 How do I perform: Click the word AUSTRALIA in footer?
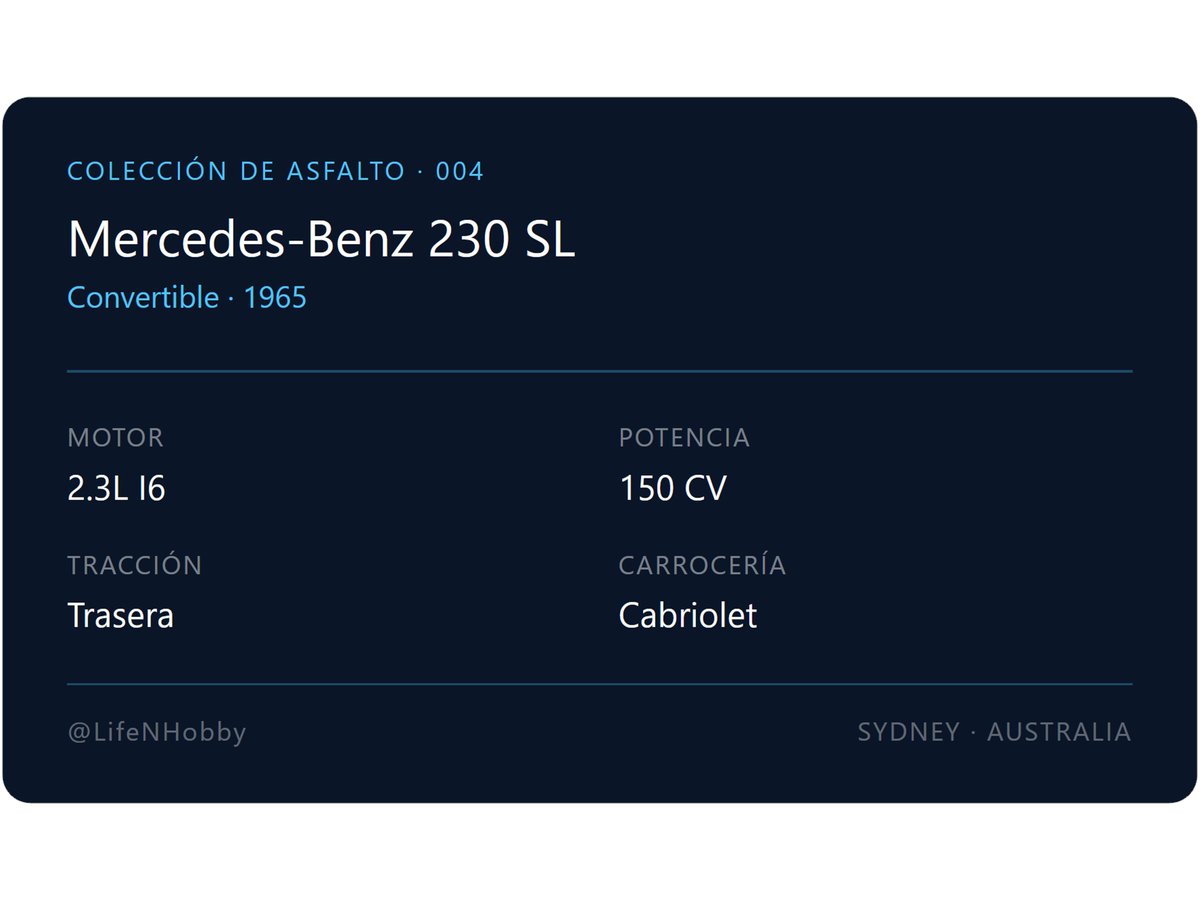tap(1059, 732)
